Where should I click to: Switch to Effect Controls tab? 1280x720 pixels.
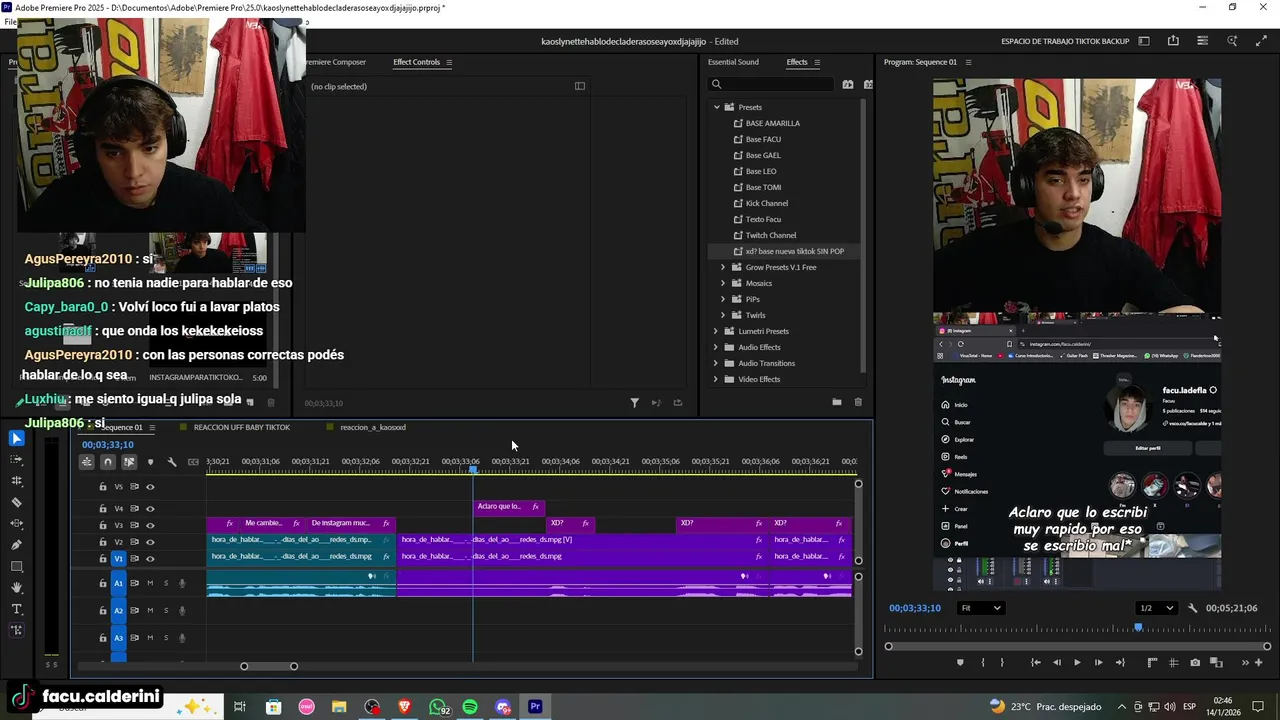416,62
